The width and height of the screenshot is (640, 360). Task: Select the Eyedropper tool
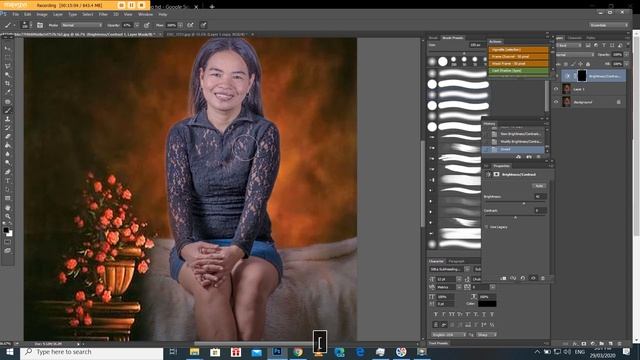(x=7, y=92)
